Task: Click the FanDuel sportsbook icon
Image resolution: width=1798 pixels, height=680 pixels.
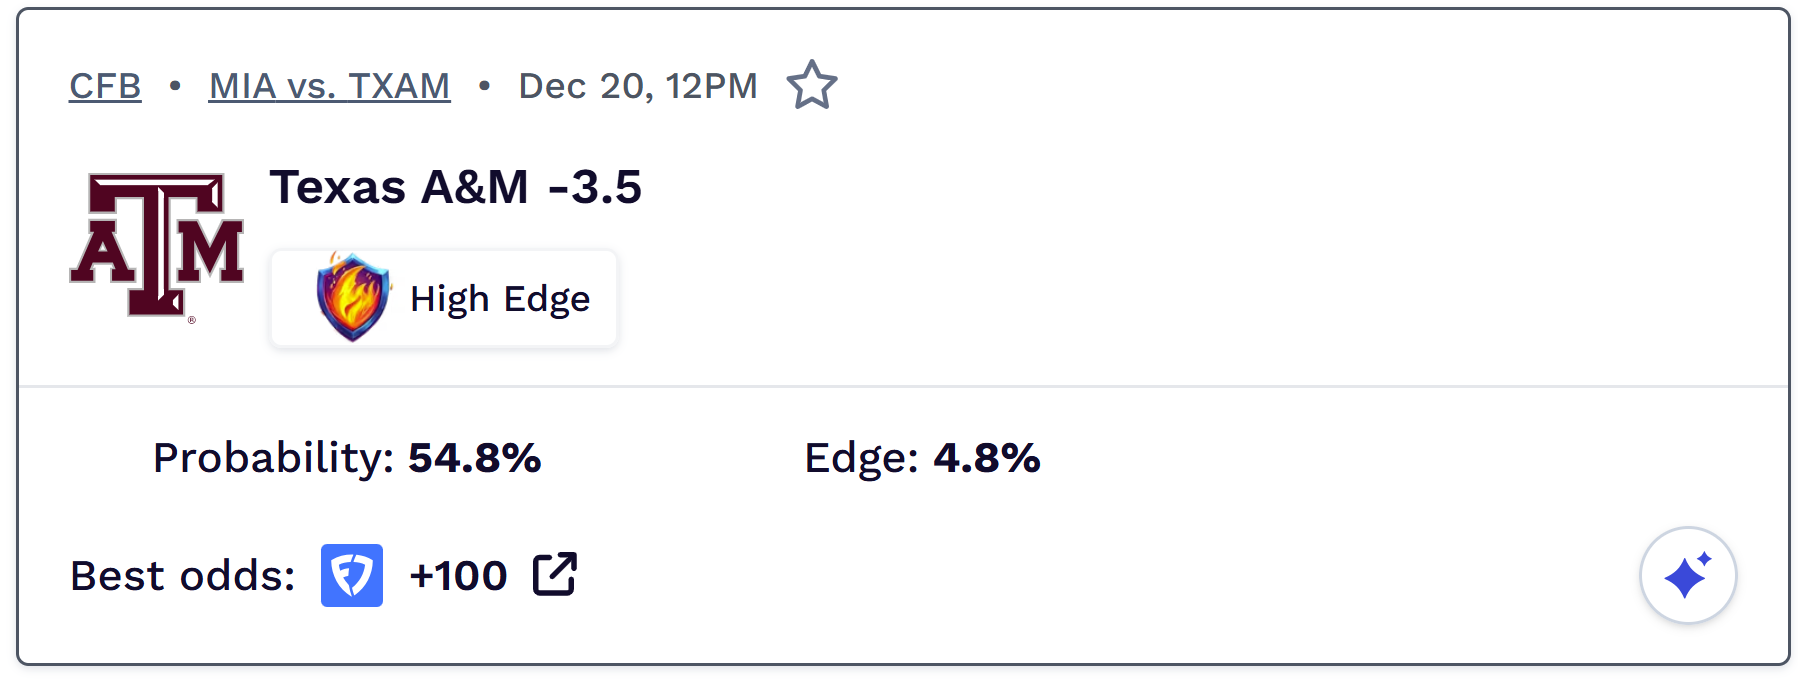Action: click(351, 575)
